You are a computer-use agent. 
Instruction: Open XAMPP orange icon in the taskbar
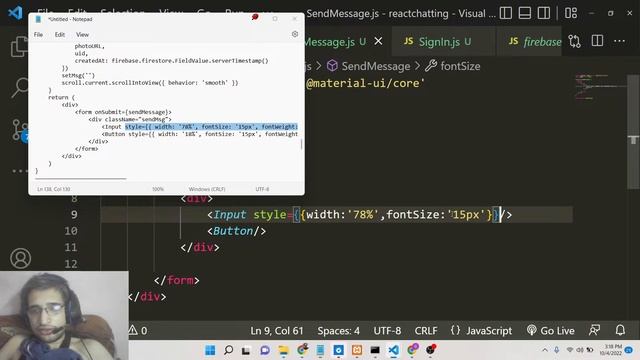(357, 350)
